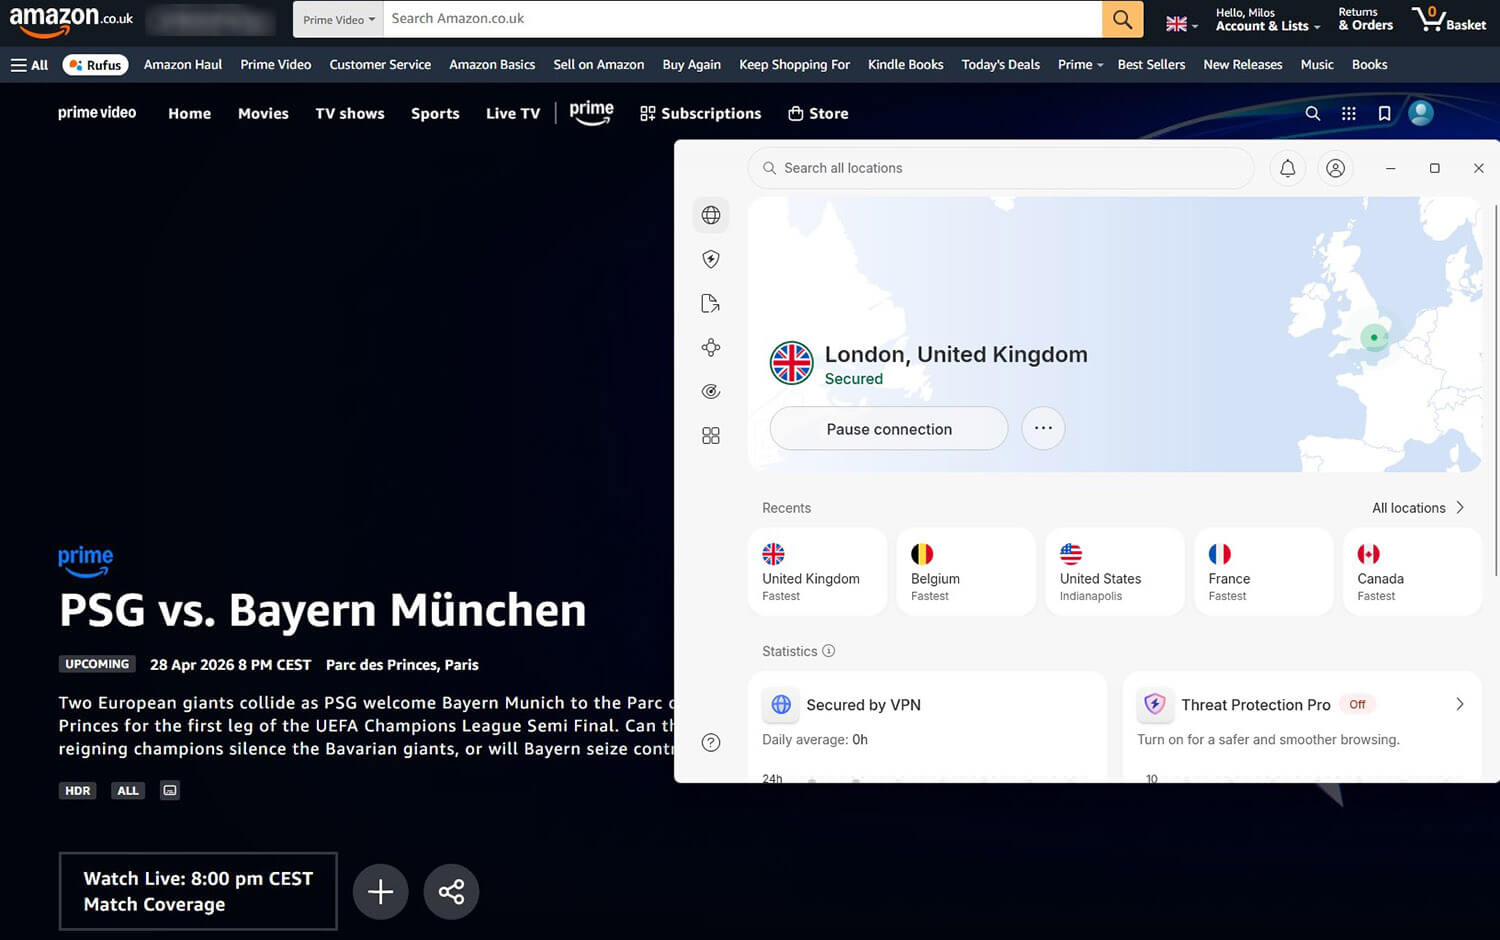Open the Prime Video search category dropdown
Image resolution: width=1500 pixels, height=940 pixels.
[x=338, y=19]
